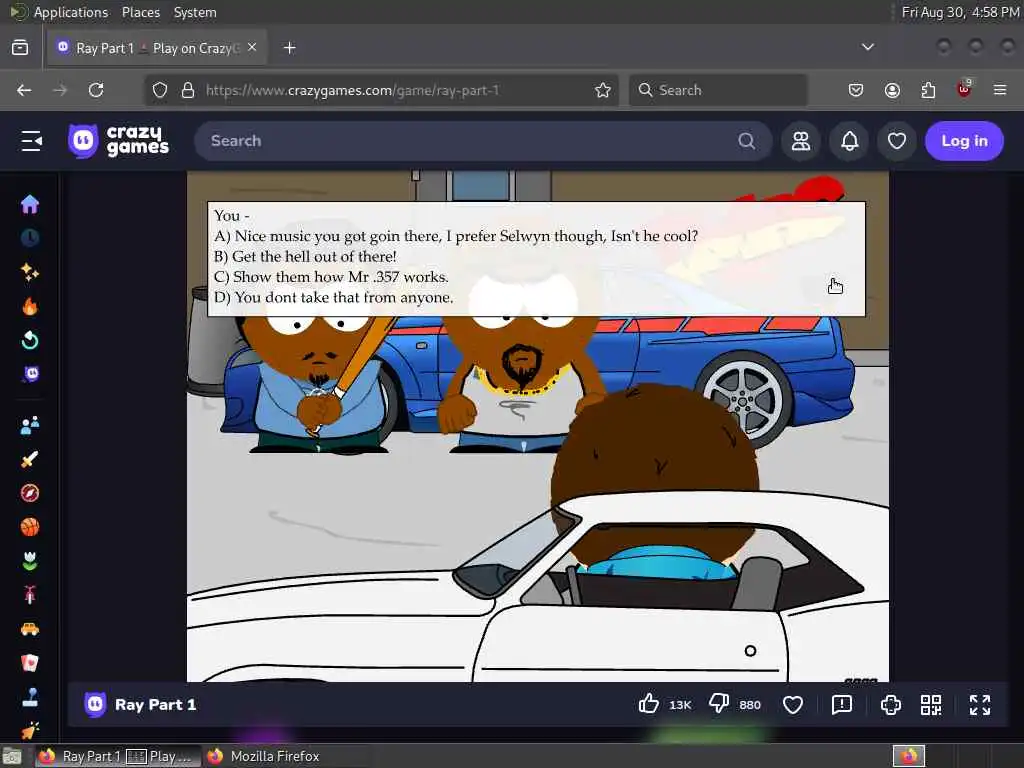This screenshot has width=1024, height=768.
Task: Add Ray Part 1 to favorites heart
Action: 793,705
